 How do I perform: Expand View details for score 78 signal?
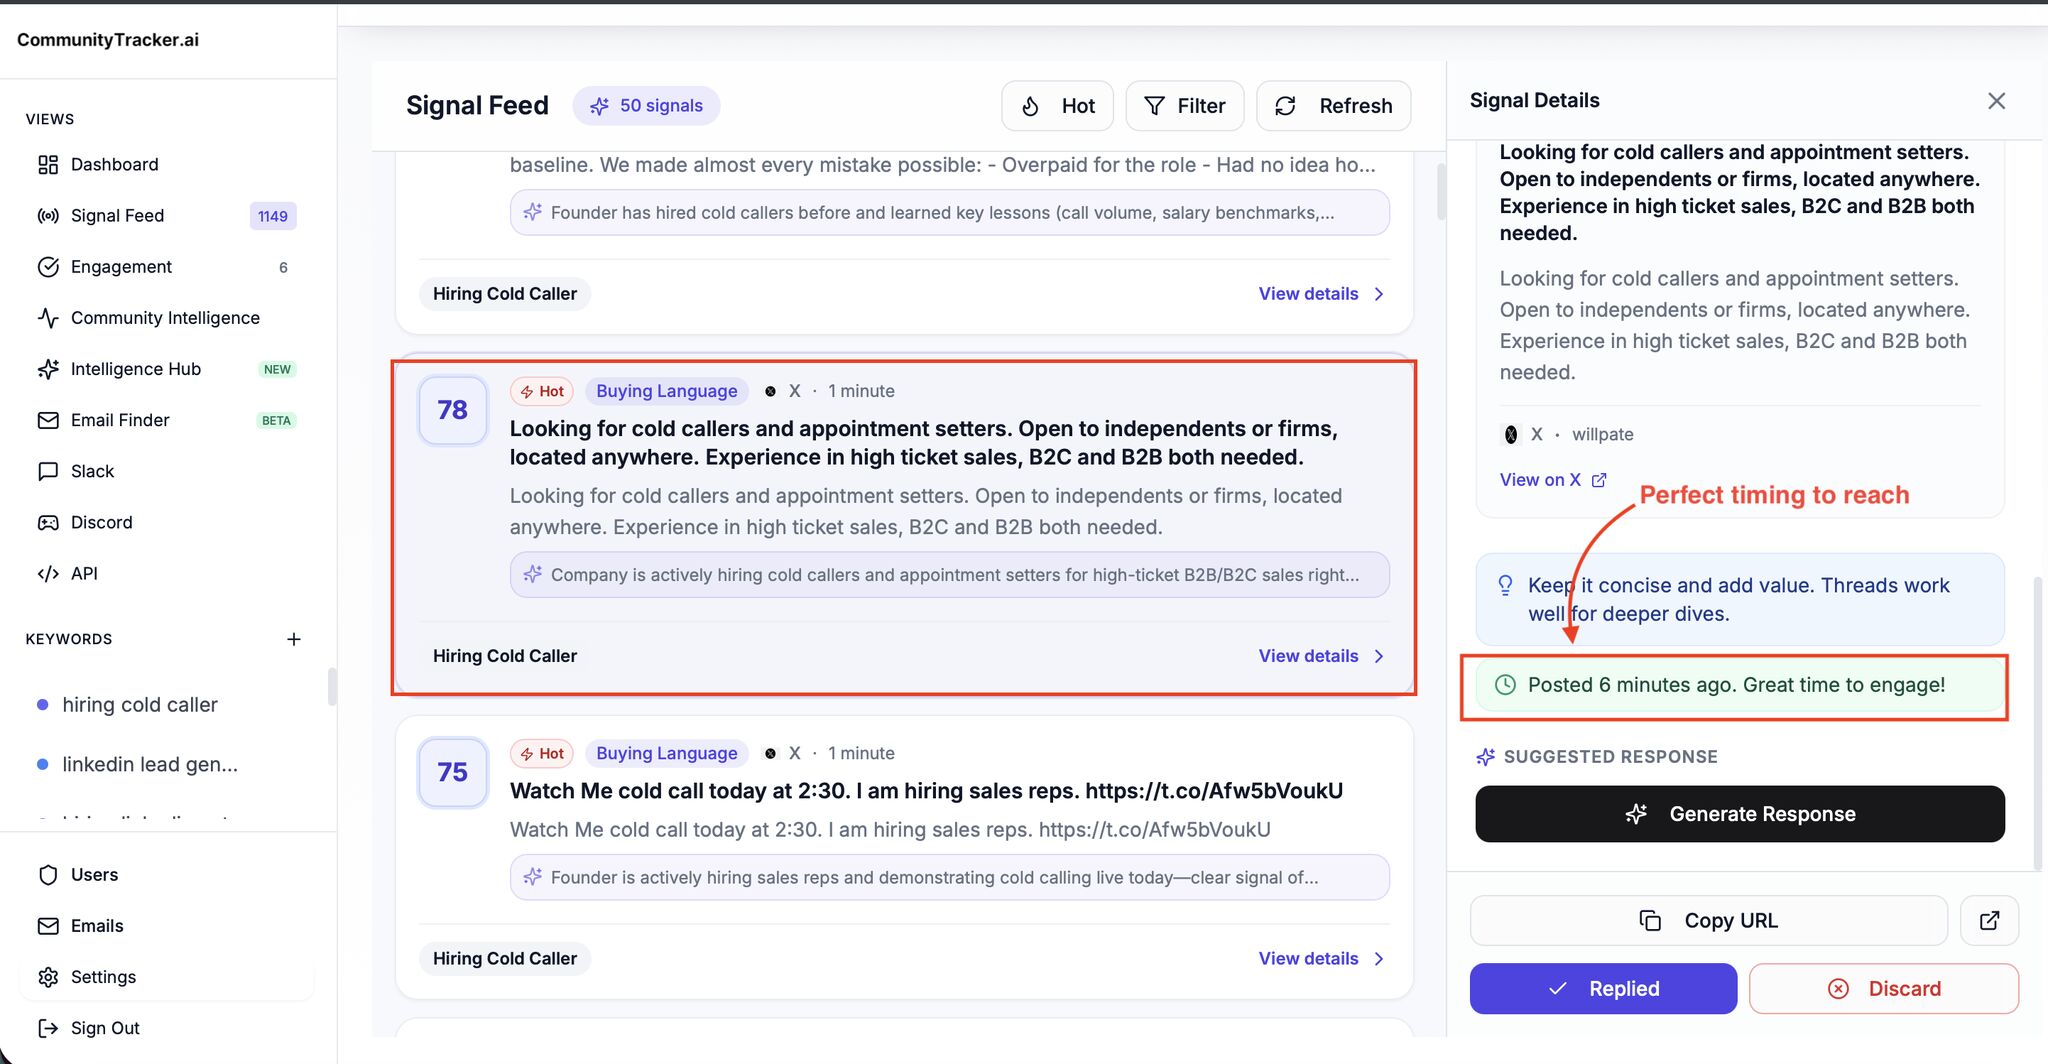[x=1321, y=656]
